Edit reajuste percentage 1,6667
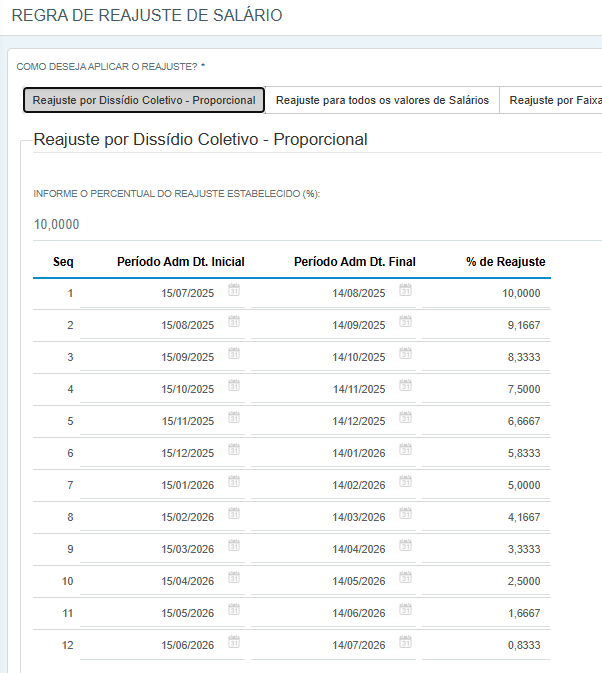The height and width of the screenshot is (673, 602). coord(486,613)
